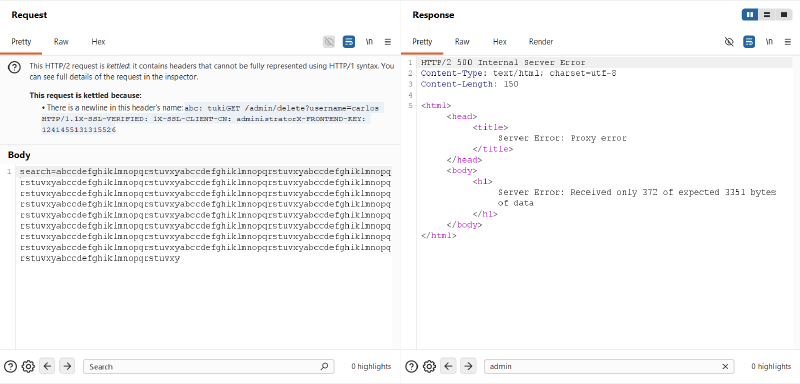Click HTTP/2 500 Internal Server Error line
This screenshot has width=800, height=384.
(503, 63)
